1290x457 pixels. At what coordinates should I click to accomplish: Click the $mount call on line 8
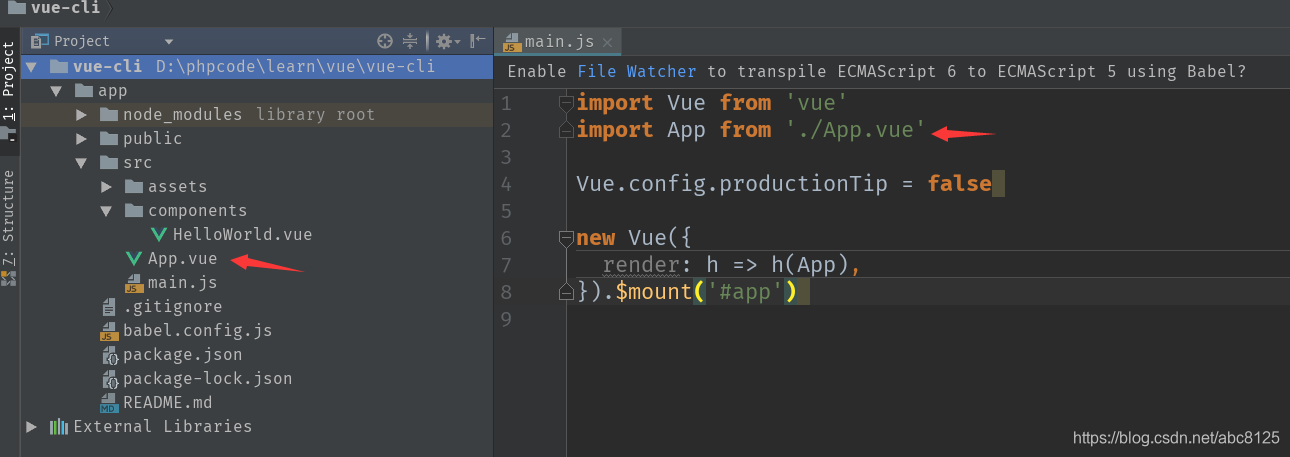tap(652, 292)
